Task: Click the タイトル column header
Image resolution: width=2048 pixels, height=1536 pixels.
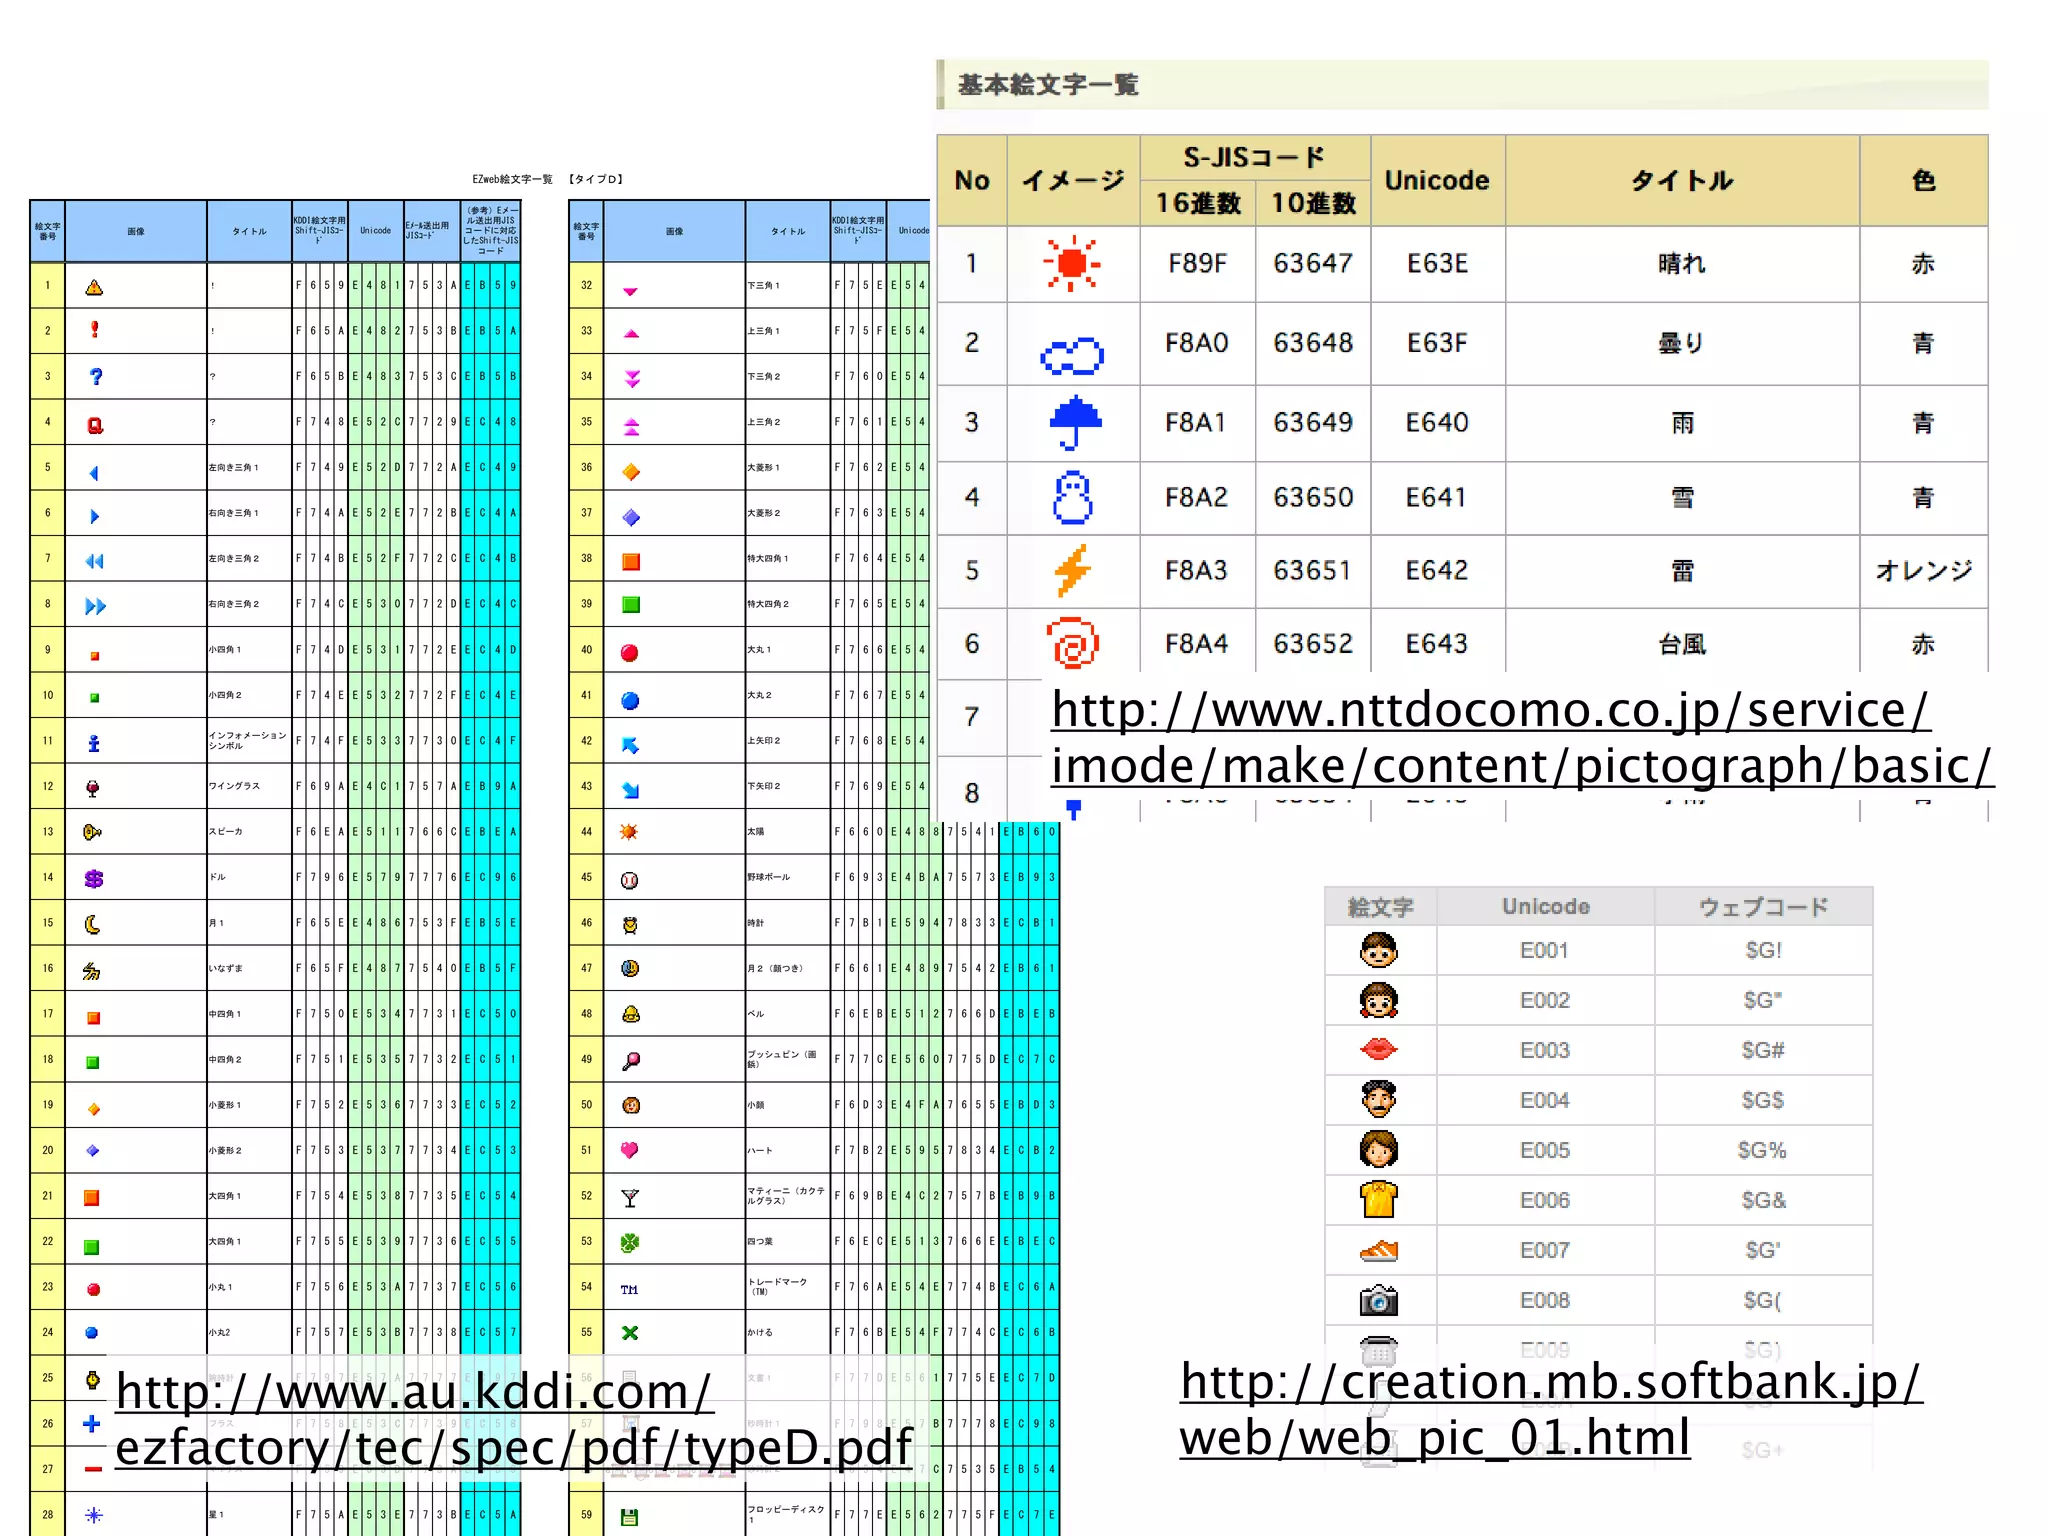Action: pos(1681,181)
